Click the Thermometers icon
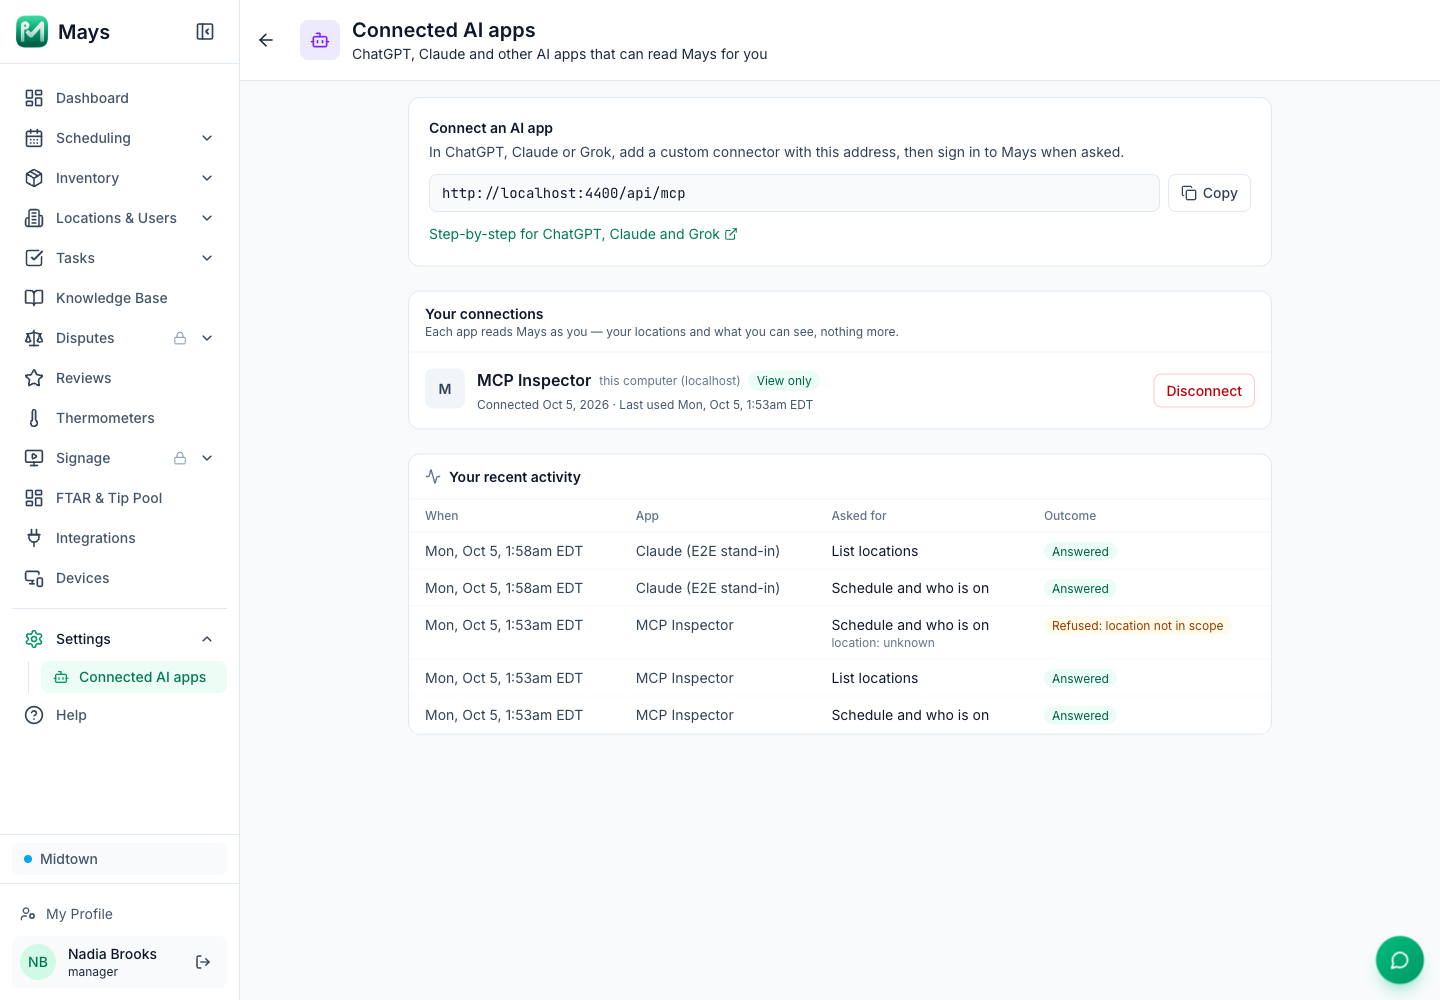The image size is (1440, 1000). (34, 418)
